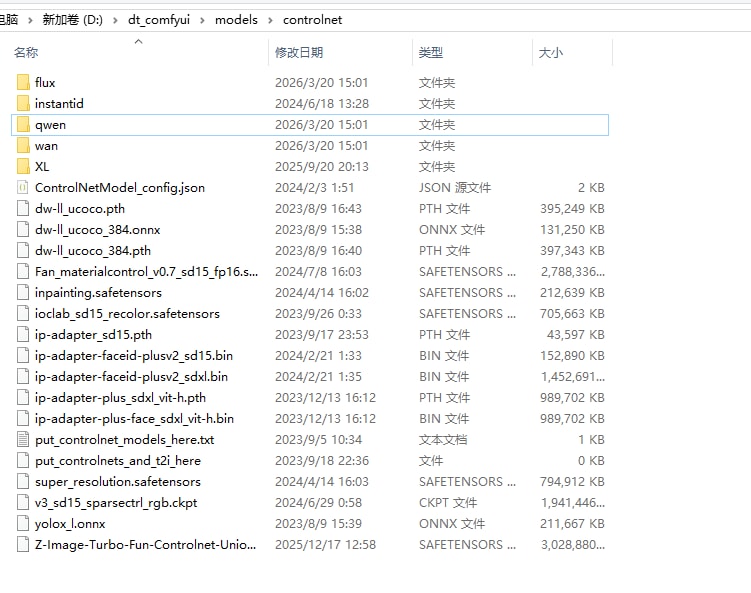Select the v3_sd15_sparsectrl_rgb.ckpt file
The height and width of the screenshot is (593, 751).
(116, 503)
